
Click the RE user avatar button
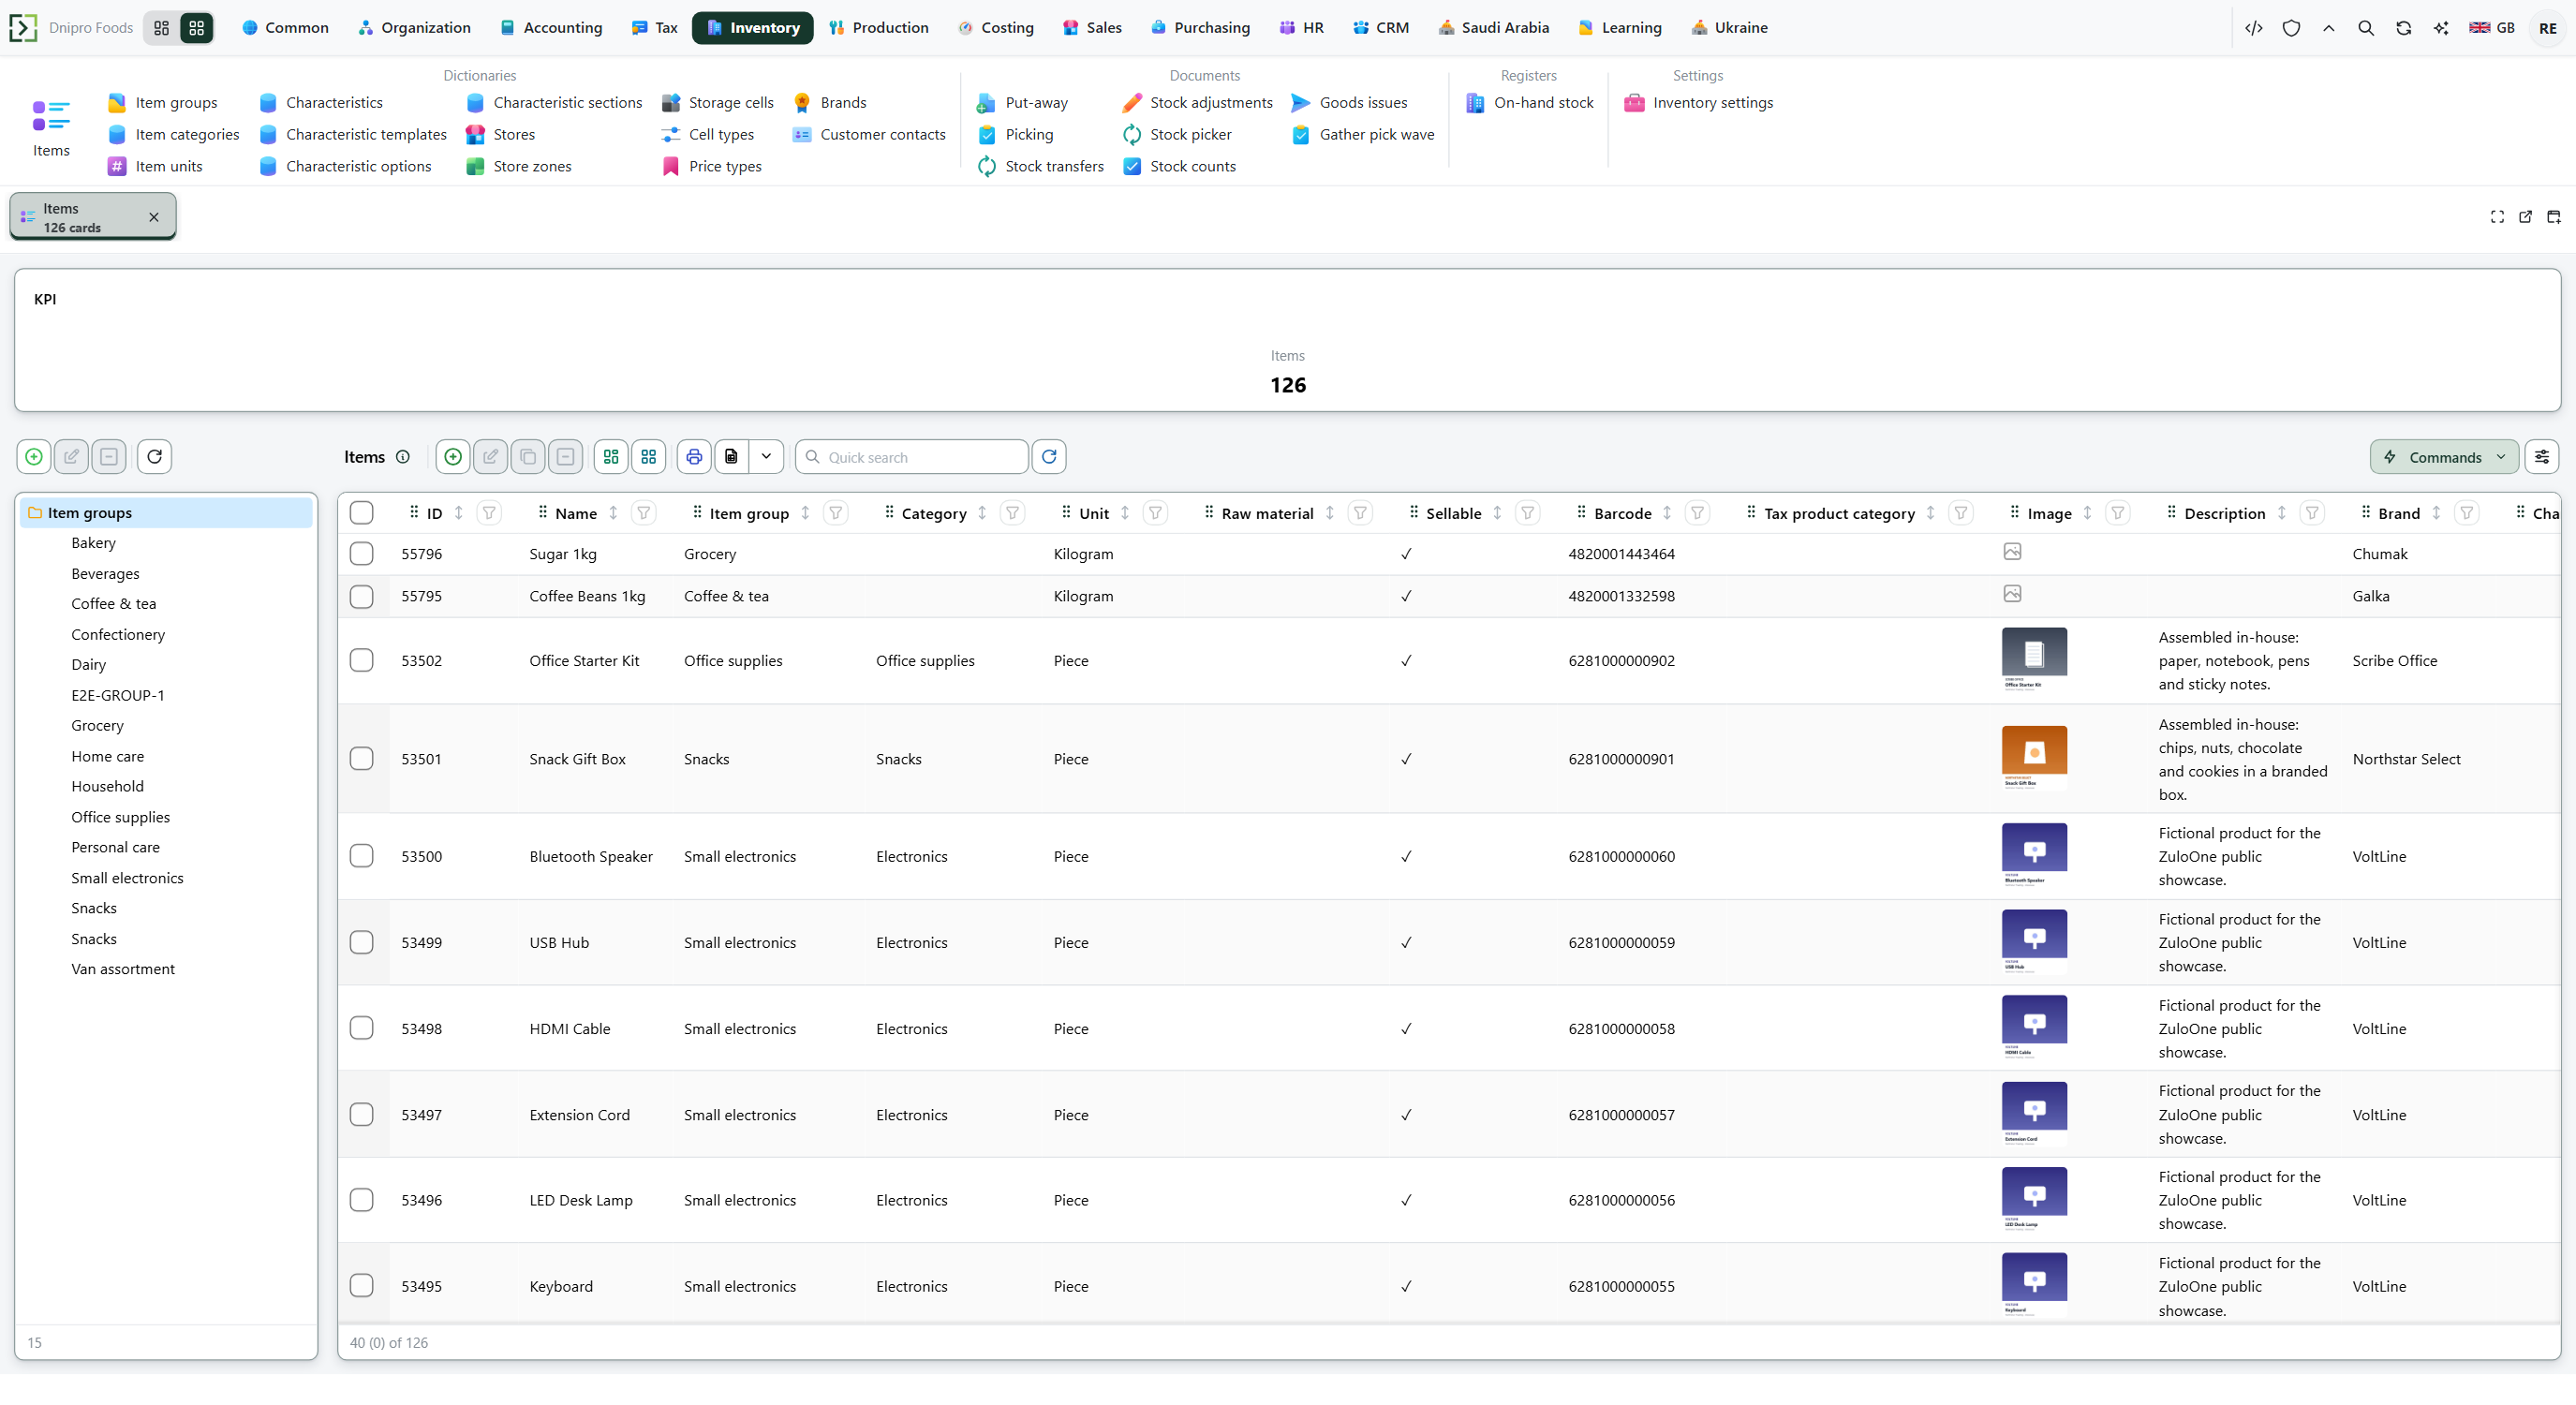click(x=2548, y=28)
